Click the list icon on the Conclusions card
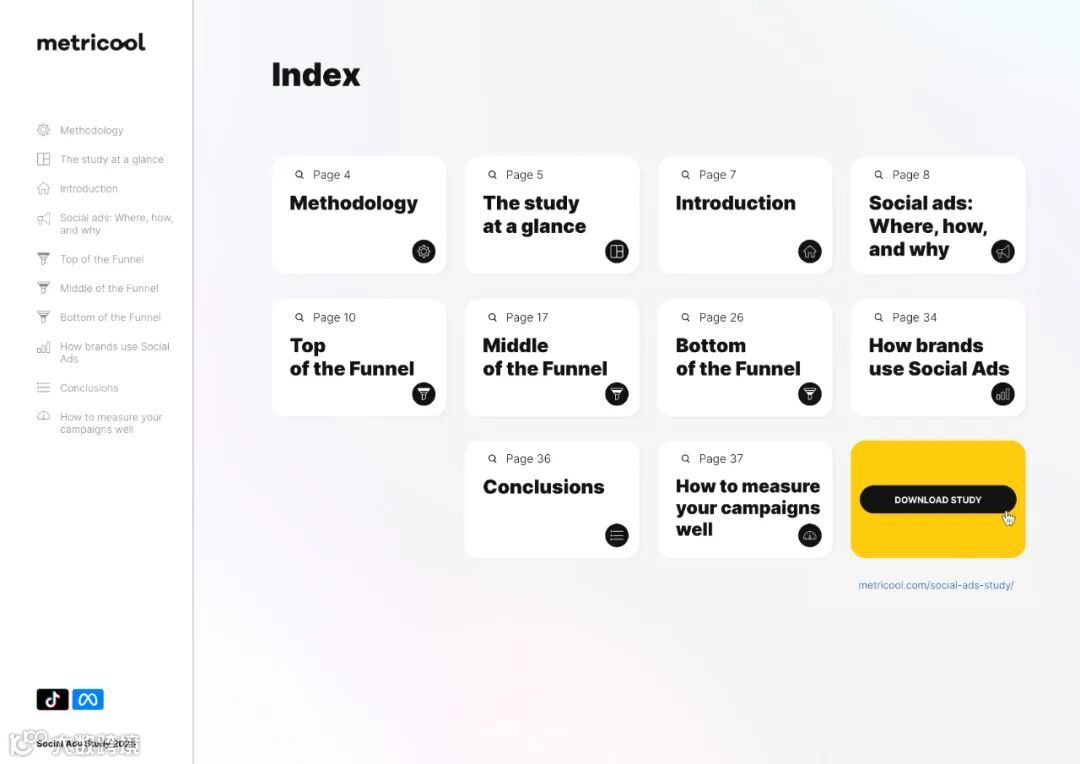The height and width of the screenshot is (764, 1080). click(x=617, y=535)
